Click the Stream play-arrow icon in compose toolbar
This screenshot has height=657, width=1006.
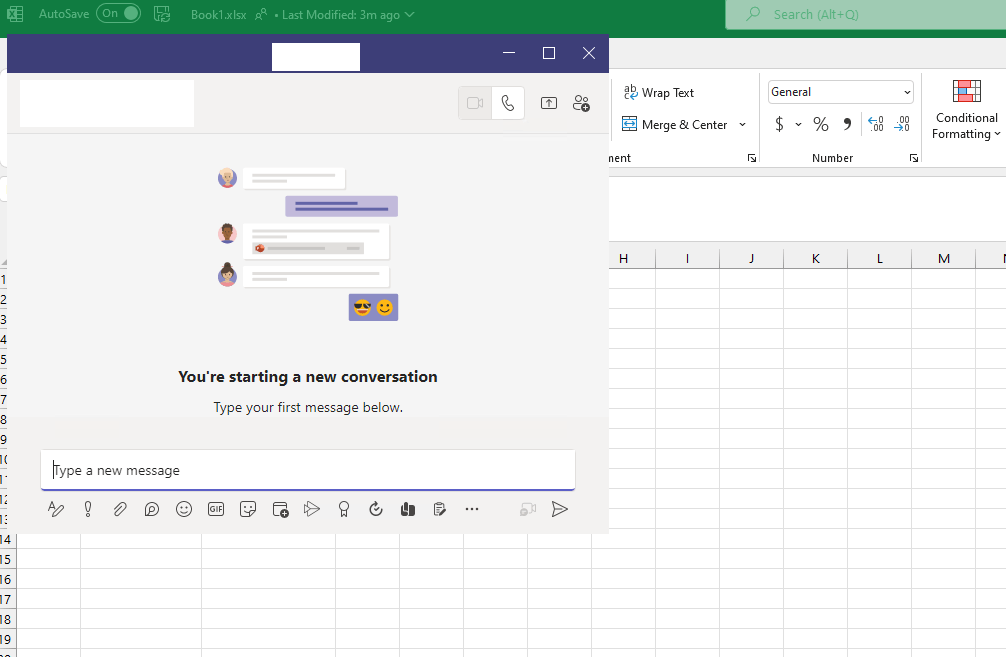click(312, 509)
